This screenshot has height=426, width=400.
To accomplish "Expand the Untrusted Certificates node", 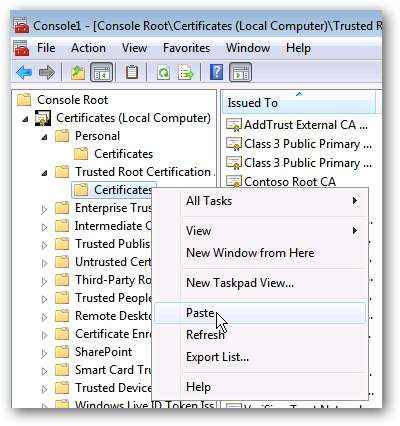I will [44, 263].
